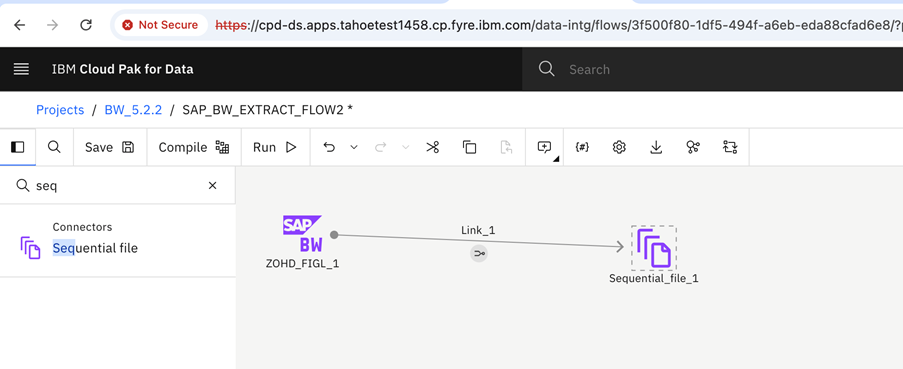This screenshot has width=903, height=369.
Task: Expand the redo history dropdown
Action: point(405,147)
